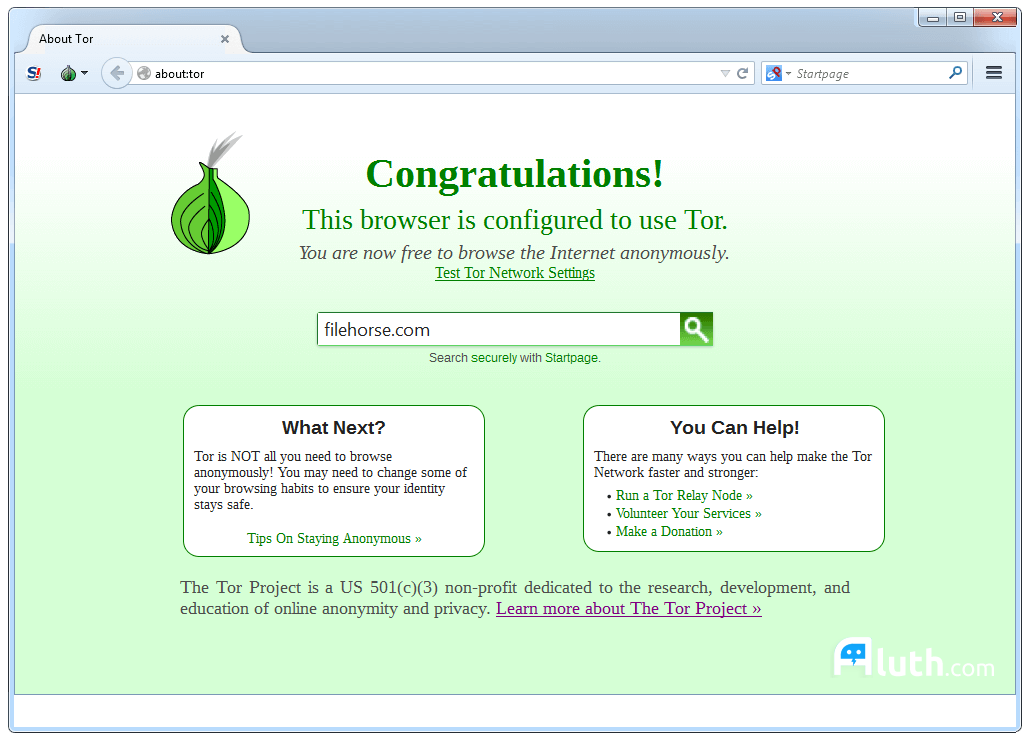Click the globe site identity icon
This screenshot has height=738, width=1028.
144,73
